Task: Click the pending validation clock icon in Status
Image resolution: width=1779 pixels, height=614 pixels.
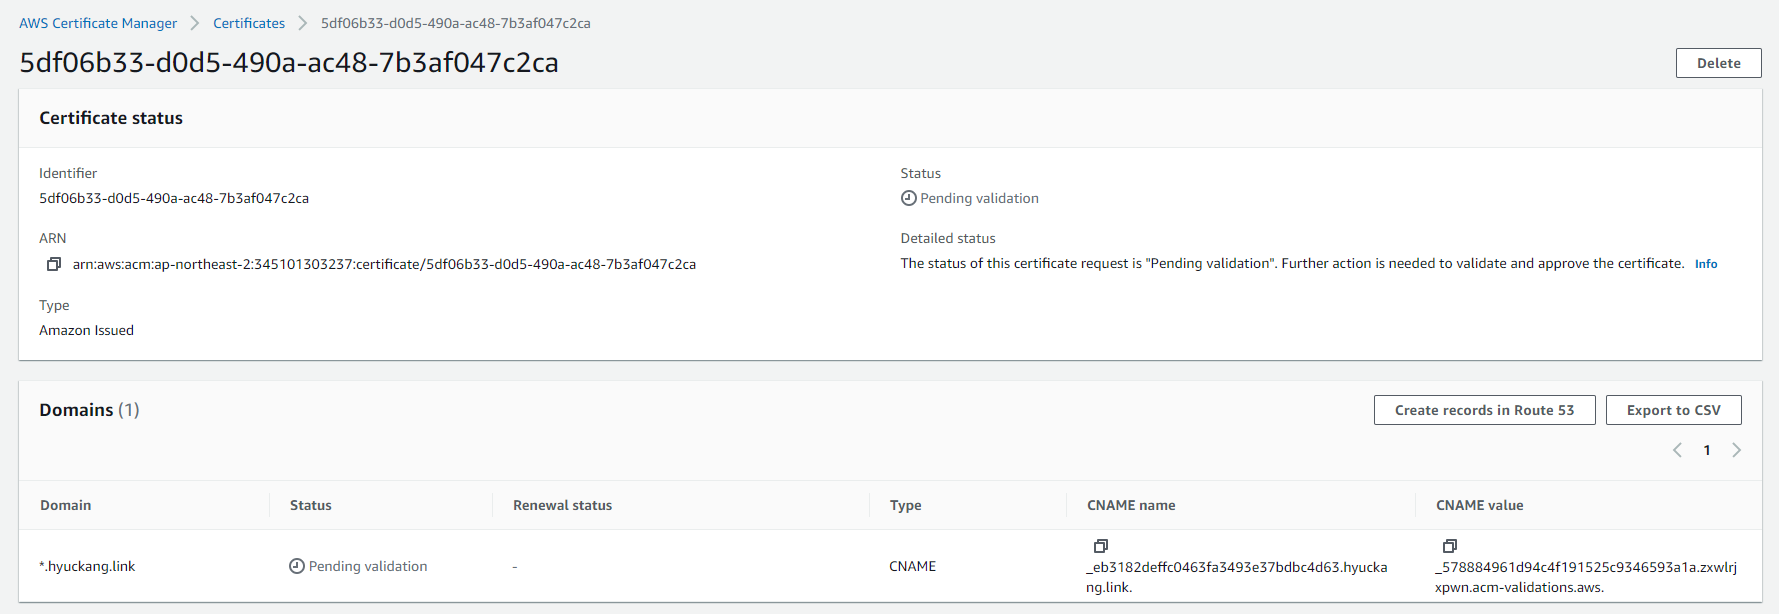Action: [x=908, y=198]
